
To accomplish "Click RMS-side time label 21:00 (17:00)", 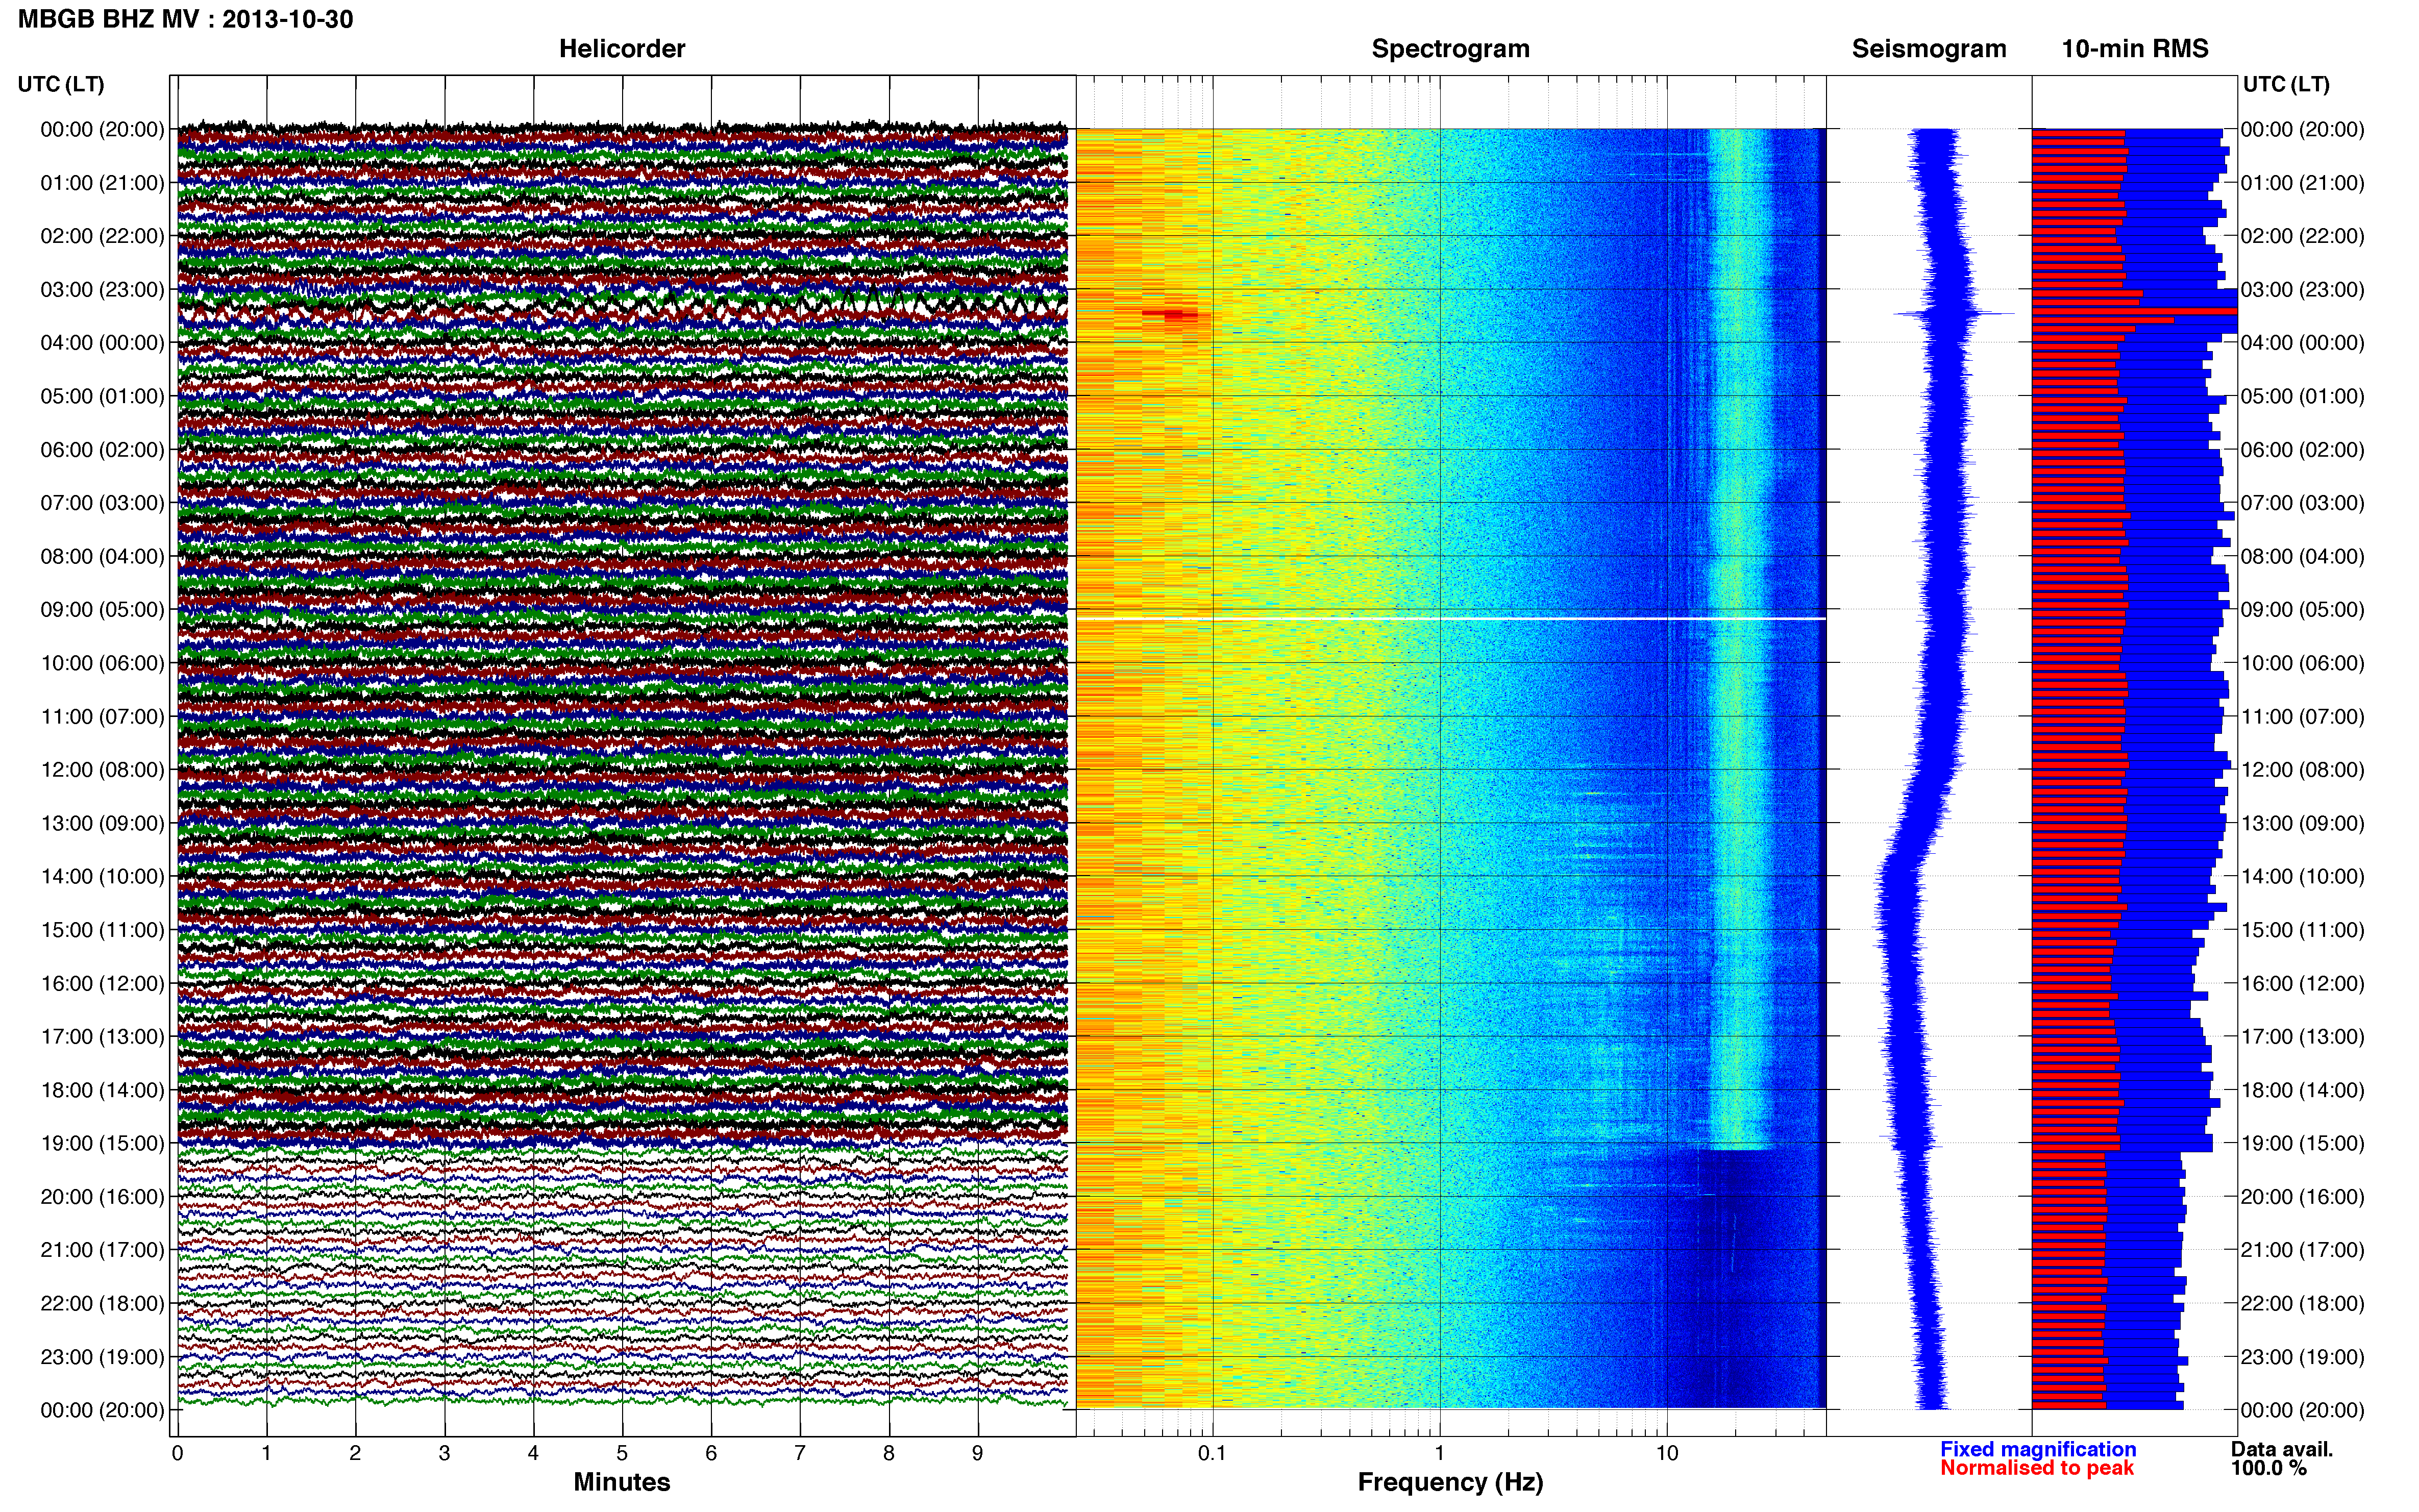I will (x=2302, y=1250).
